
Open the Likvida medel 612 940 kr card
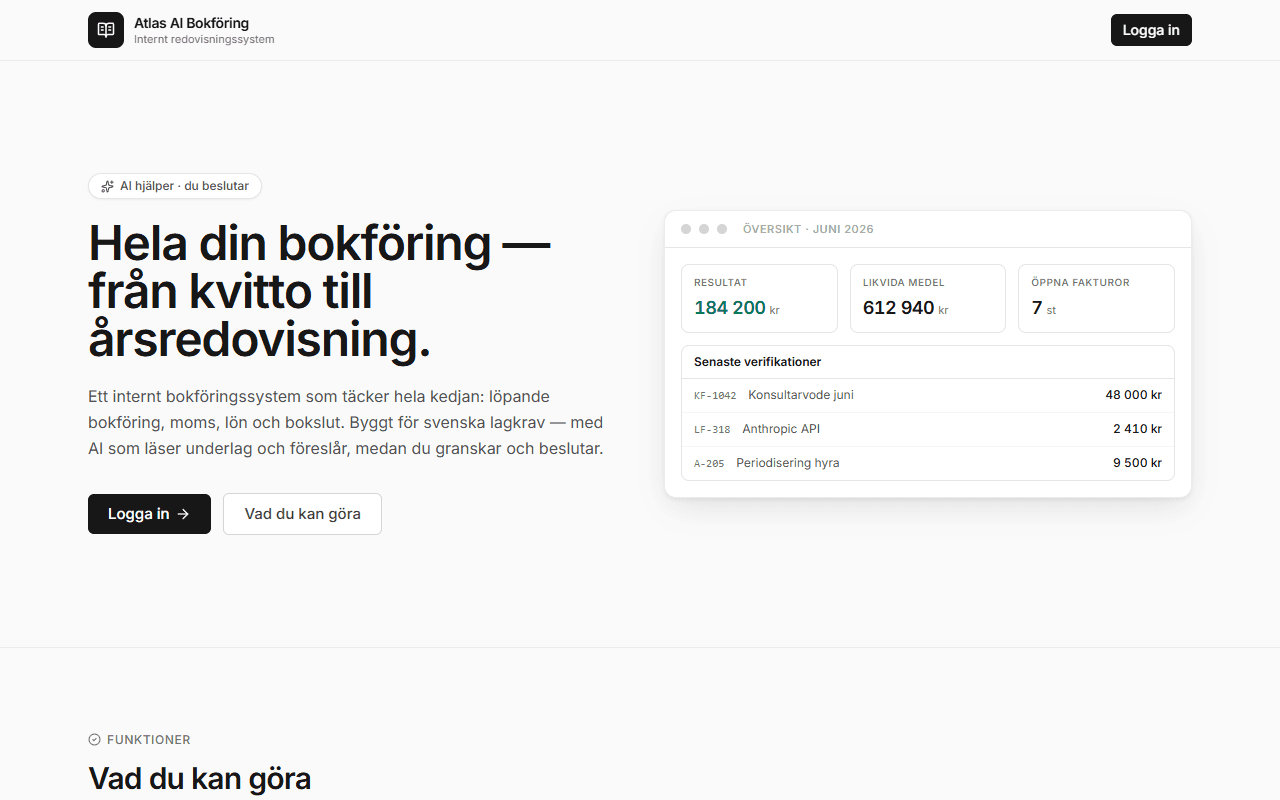(x=928, y=298)
